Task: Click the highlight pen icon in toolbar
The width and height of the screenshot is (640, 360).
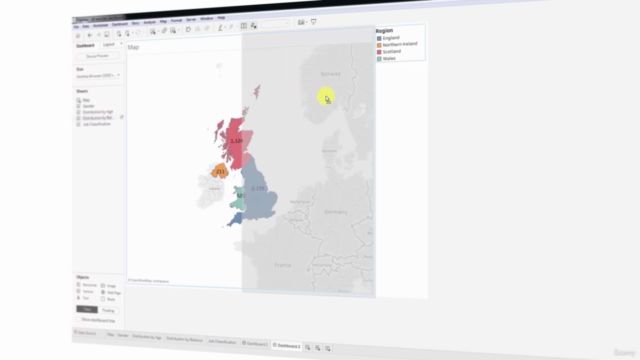Action: tap(220, 27)
